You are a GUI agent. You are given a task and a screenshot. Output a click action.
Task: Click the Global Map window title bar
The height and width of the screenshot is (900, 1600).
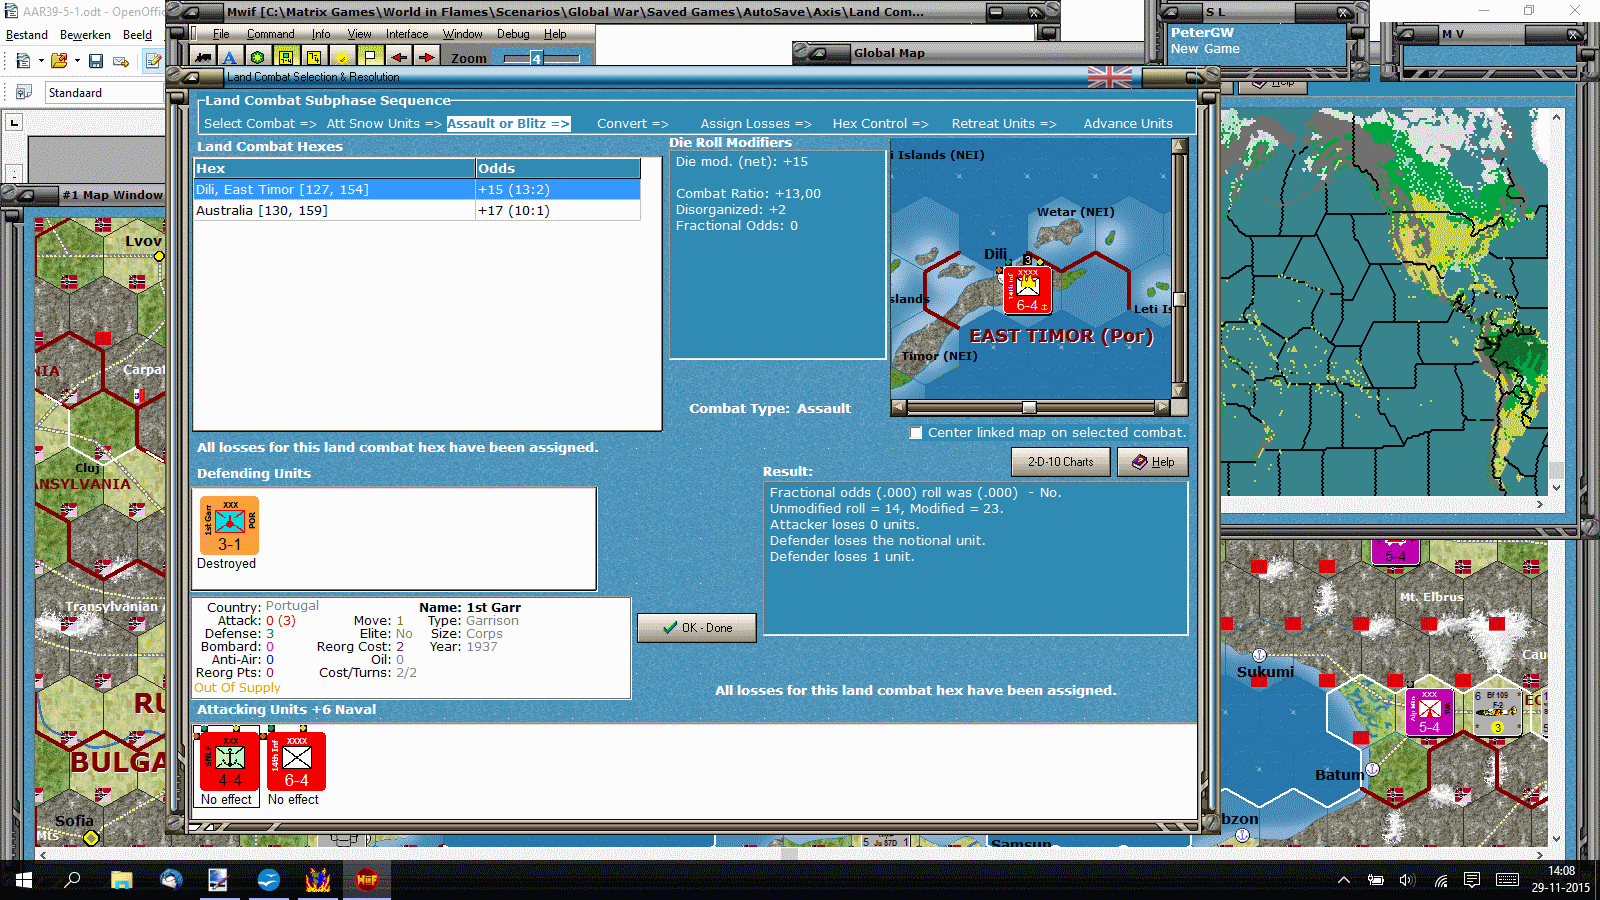(970, 53)
